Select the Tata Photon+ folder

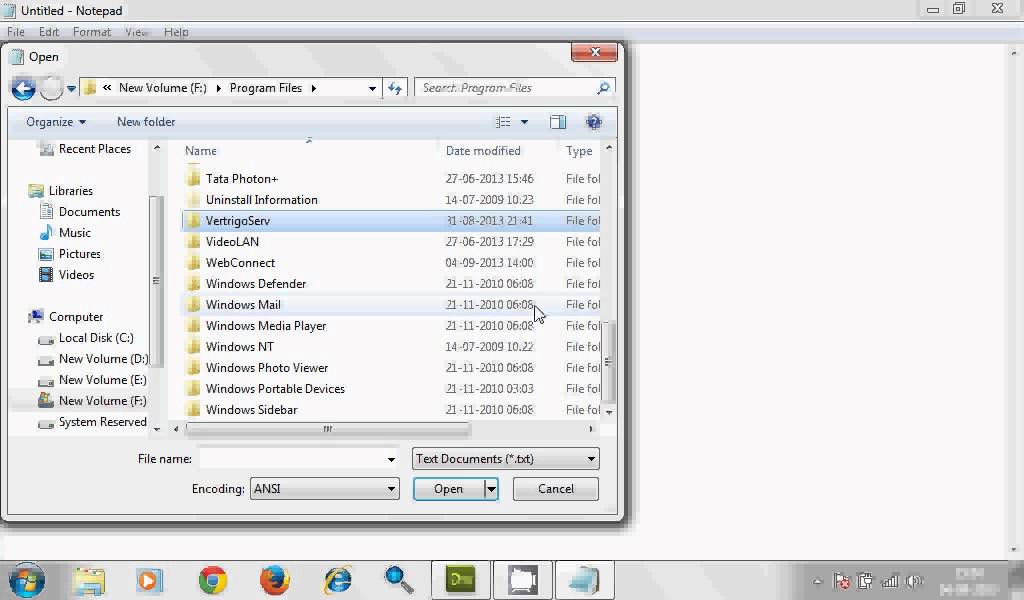(391, 179)
